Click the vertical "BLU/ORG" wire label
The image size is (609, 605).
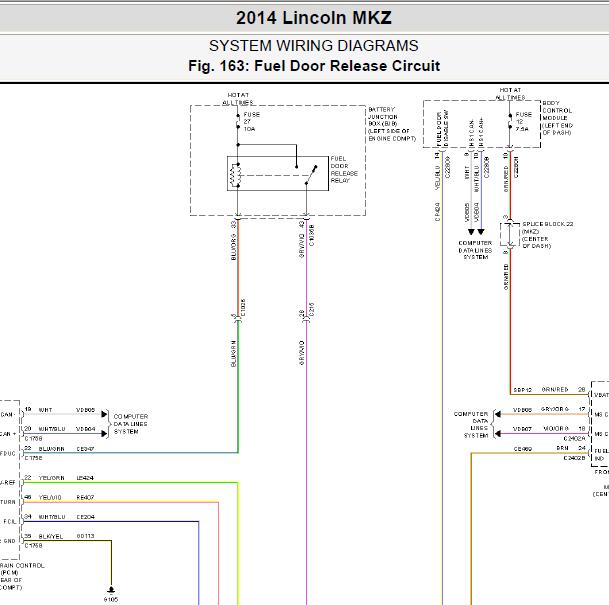pos(233,247)
